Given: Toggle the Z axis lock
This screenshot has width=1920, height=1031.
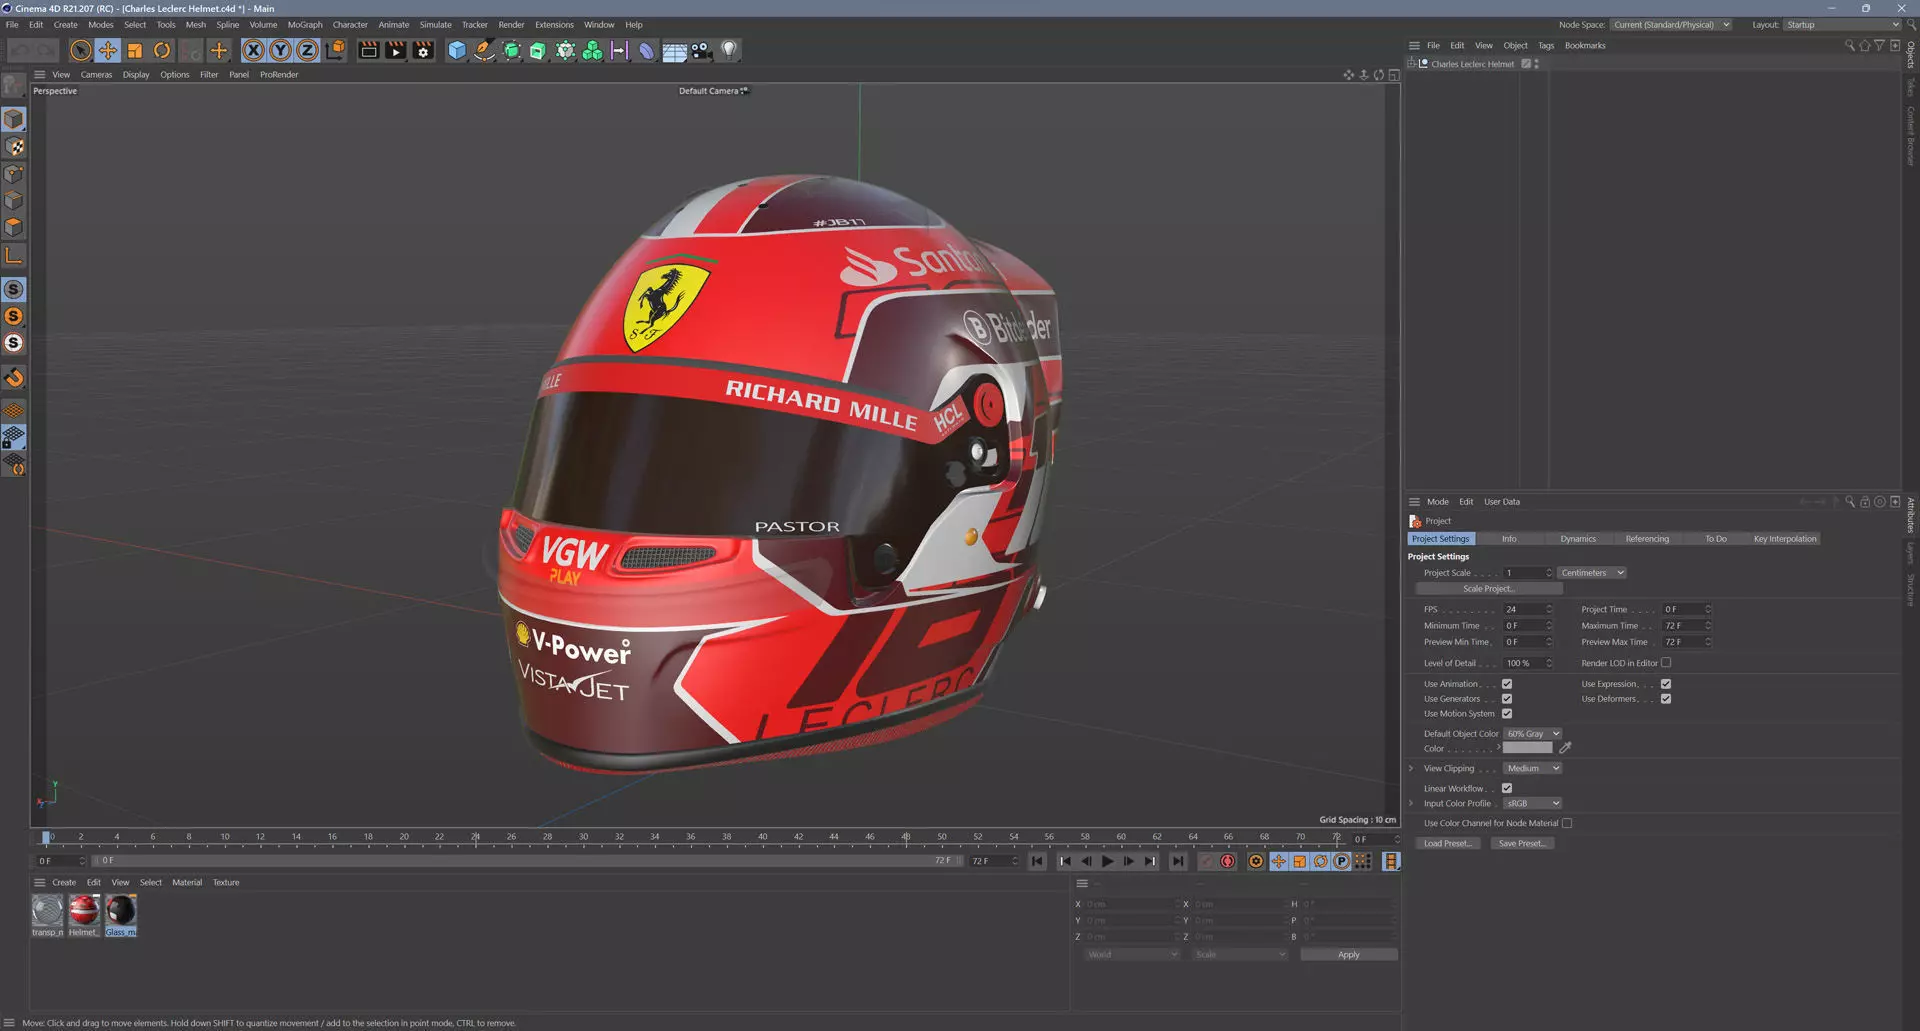Looking at the screenshot, I should tap(308, 50).
